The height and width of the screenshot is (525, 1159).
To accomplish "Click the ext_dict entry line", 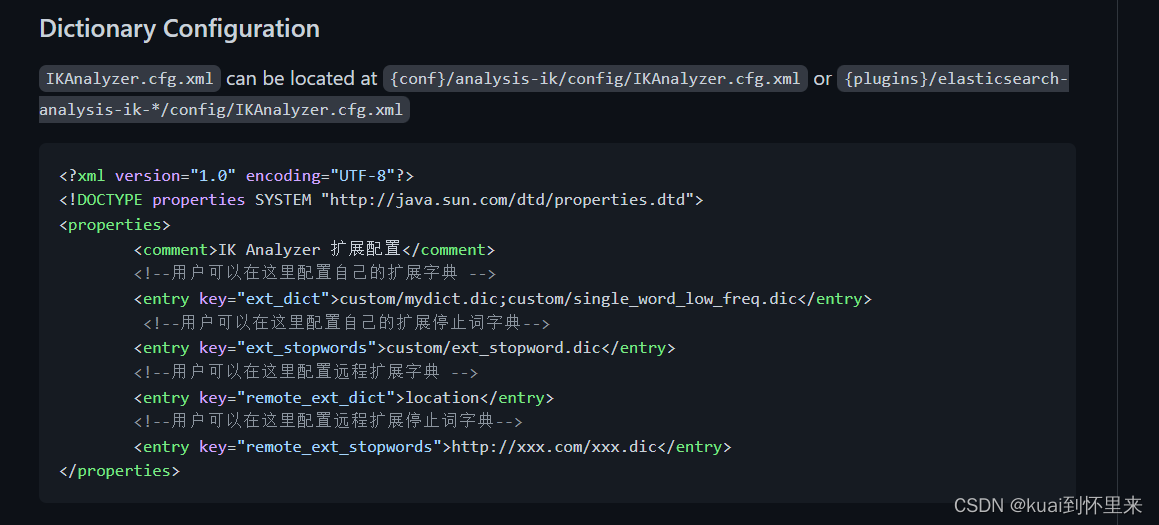I will pos(503,299).
